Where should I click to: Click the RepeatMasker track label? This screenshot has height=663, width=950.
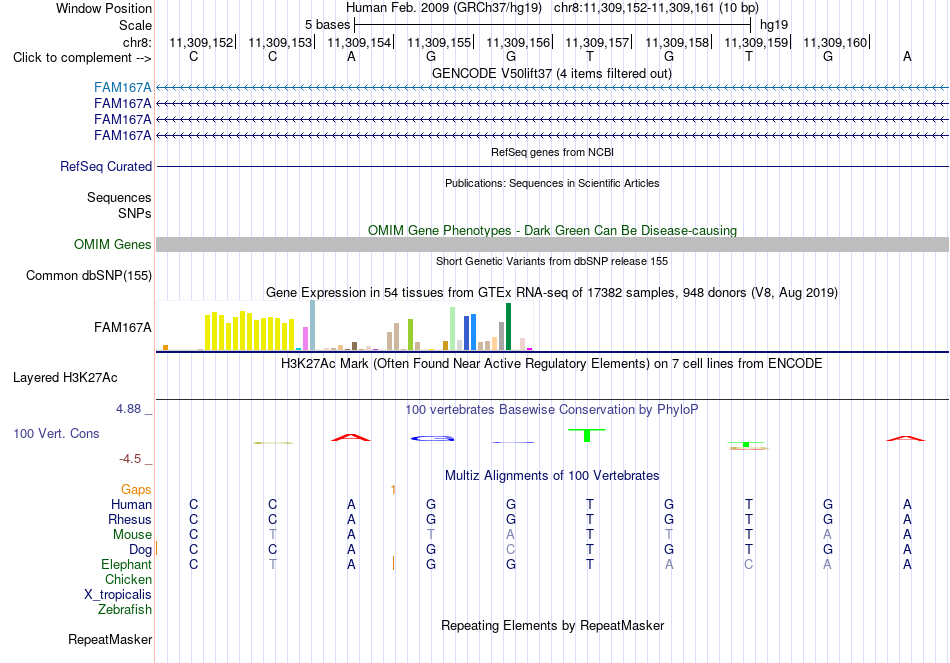[110, 639]
